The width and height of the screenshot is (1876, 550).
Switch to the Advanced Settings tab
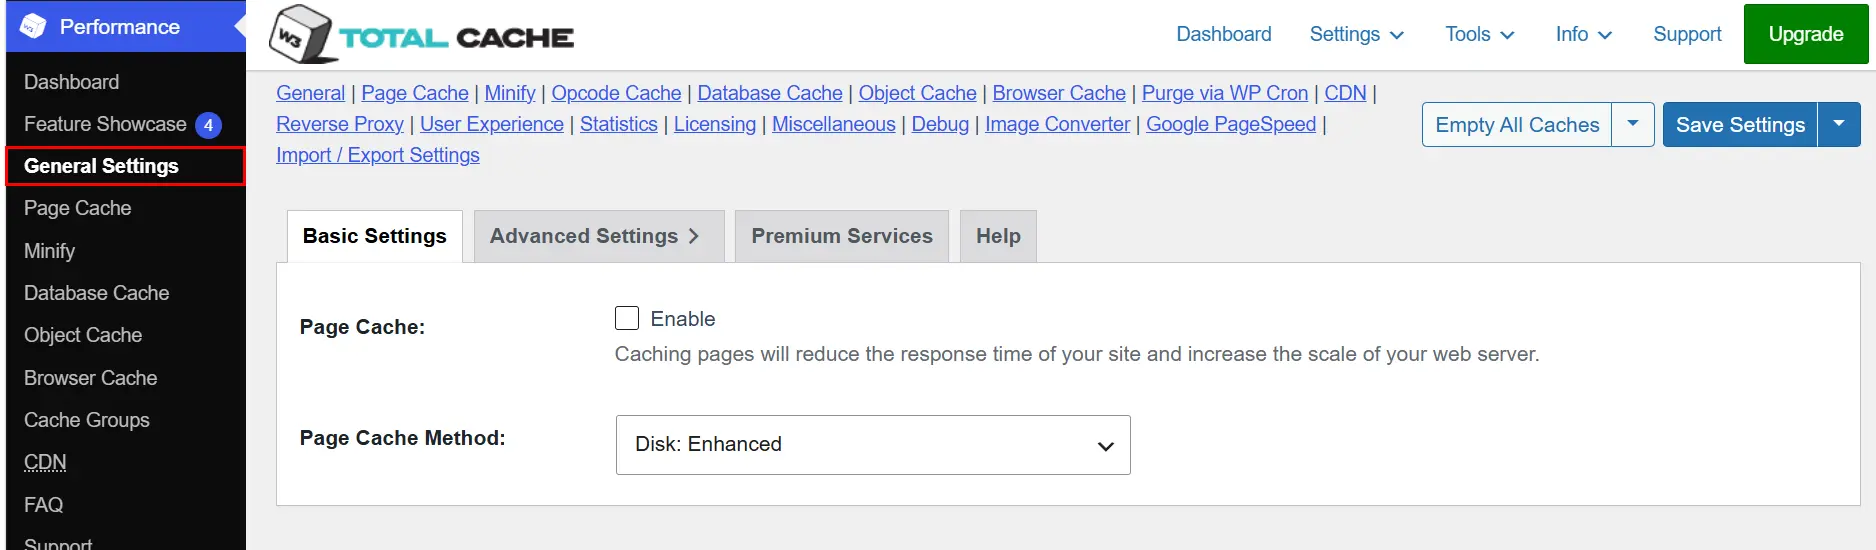click(599, 236)
